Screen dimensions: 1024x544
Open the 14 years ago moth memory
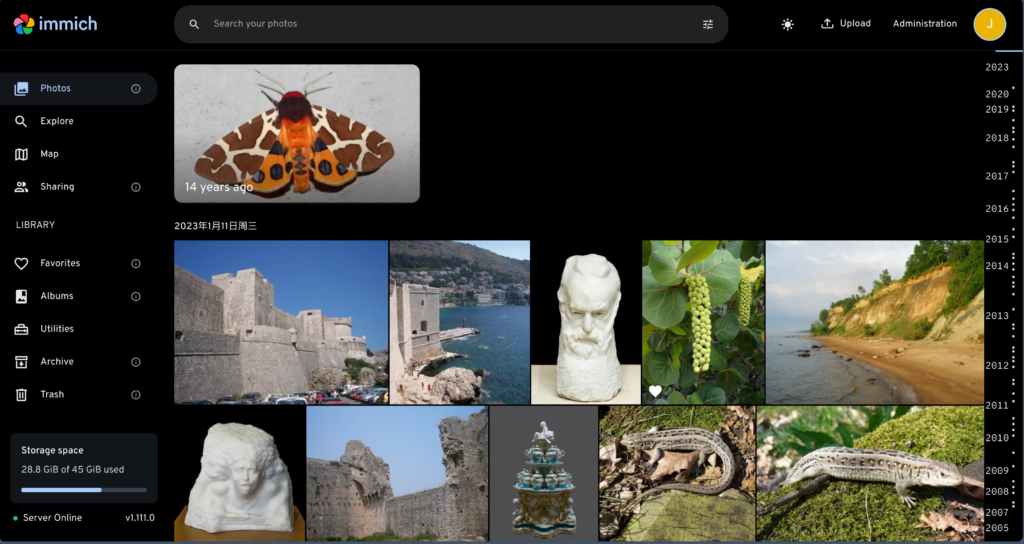(x=296, y=133)
